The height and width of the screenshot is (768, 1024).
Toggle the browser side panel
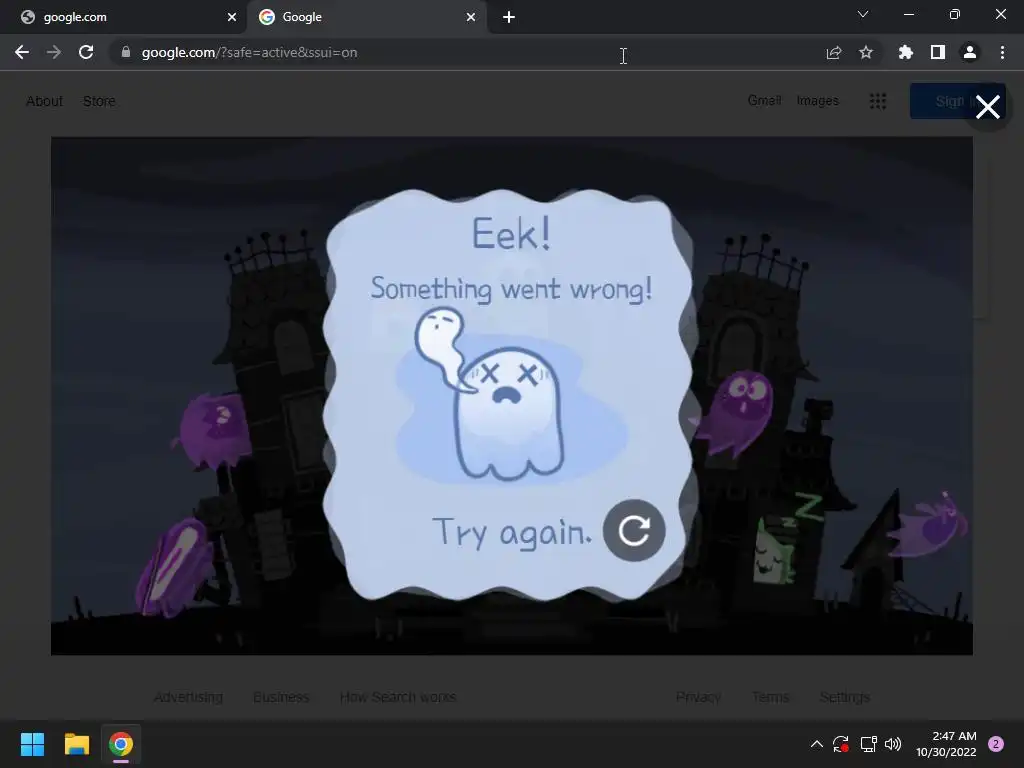click(938, 52)
